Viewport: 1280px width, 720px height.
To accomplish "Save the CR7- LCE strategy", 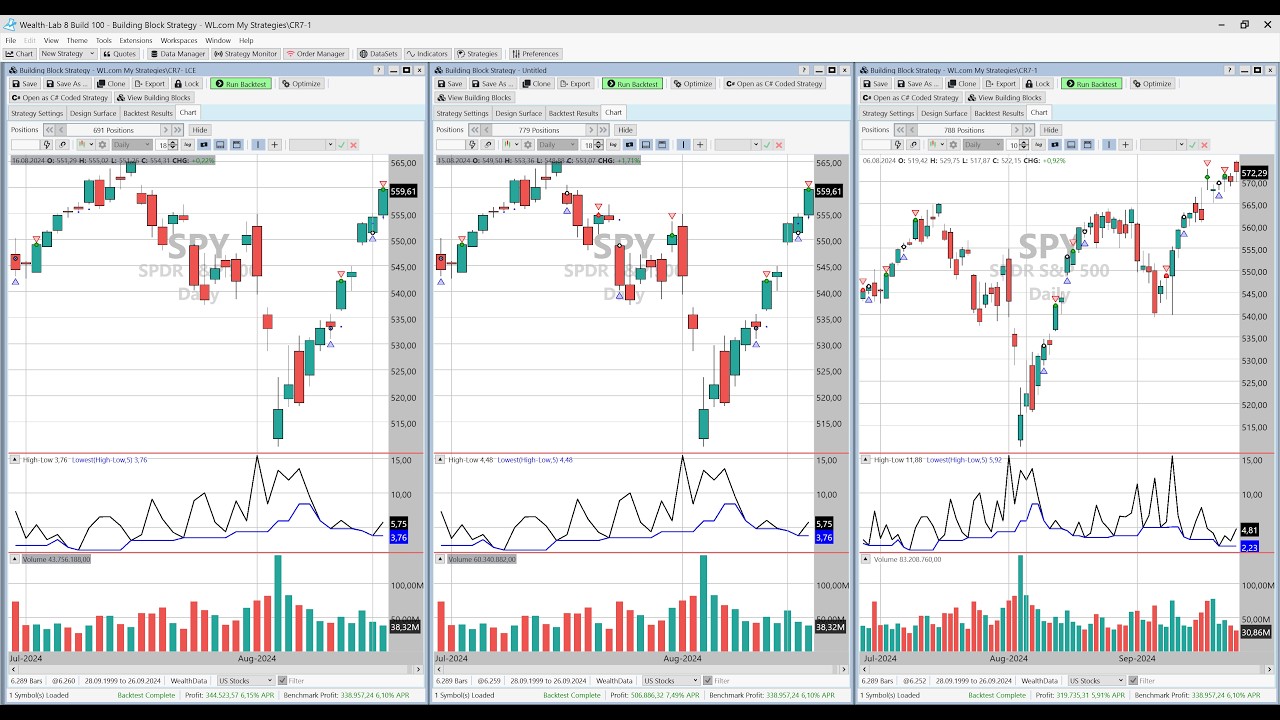I will click(25, 84).
